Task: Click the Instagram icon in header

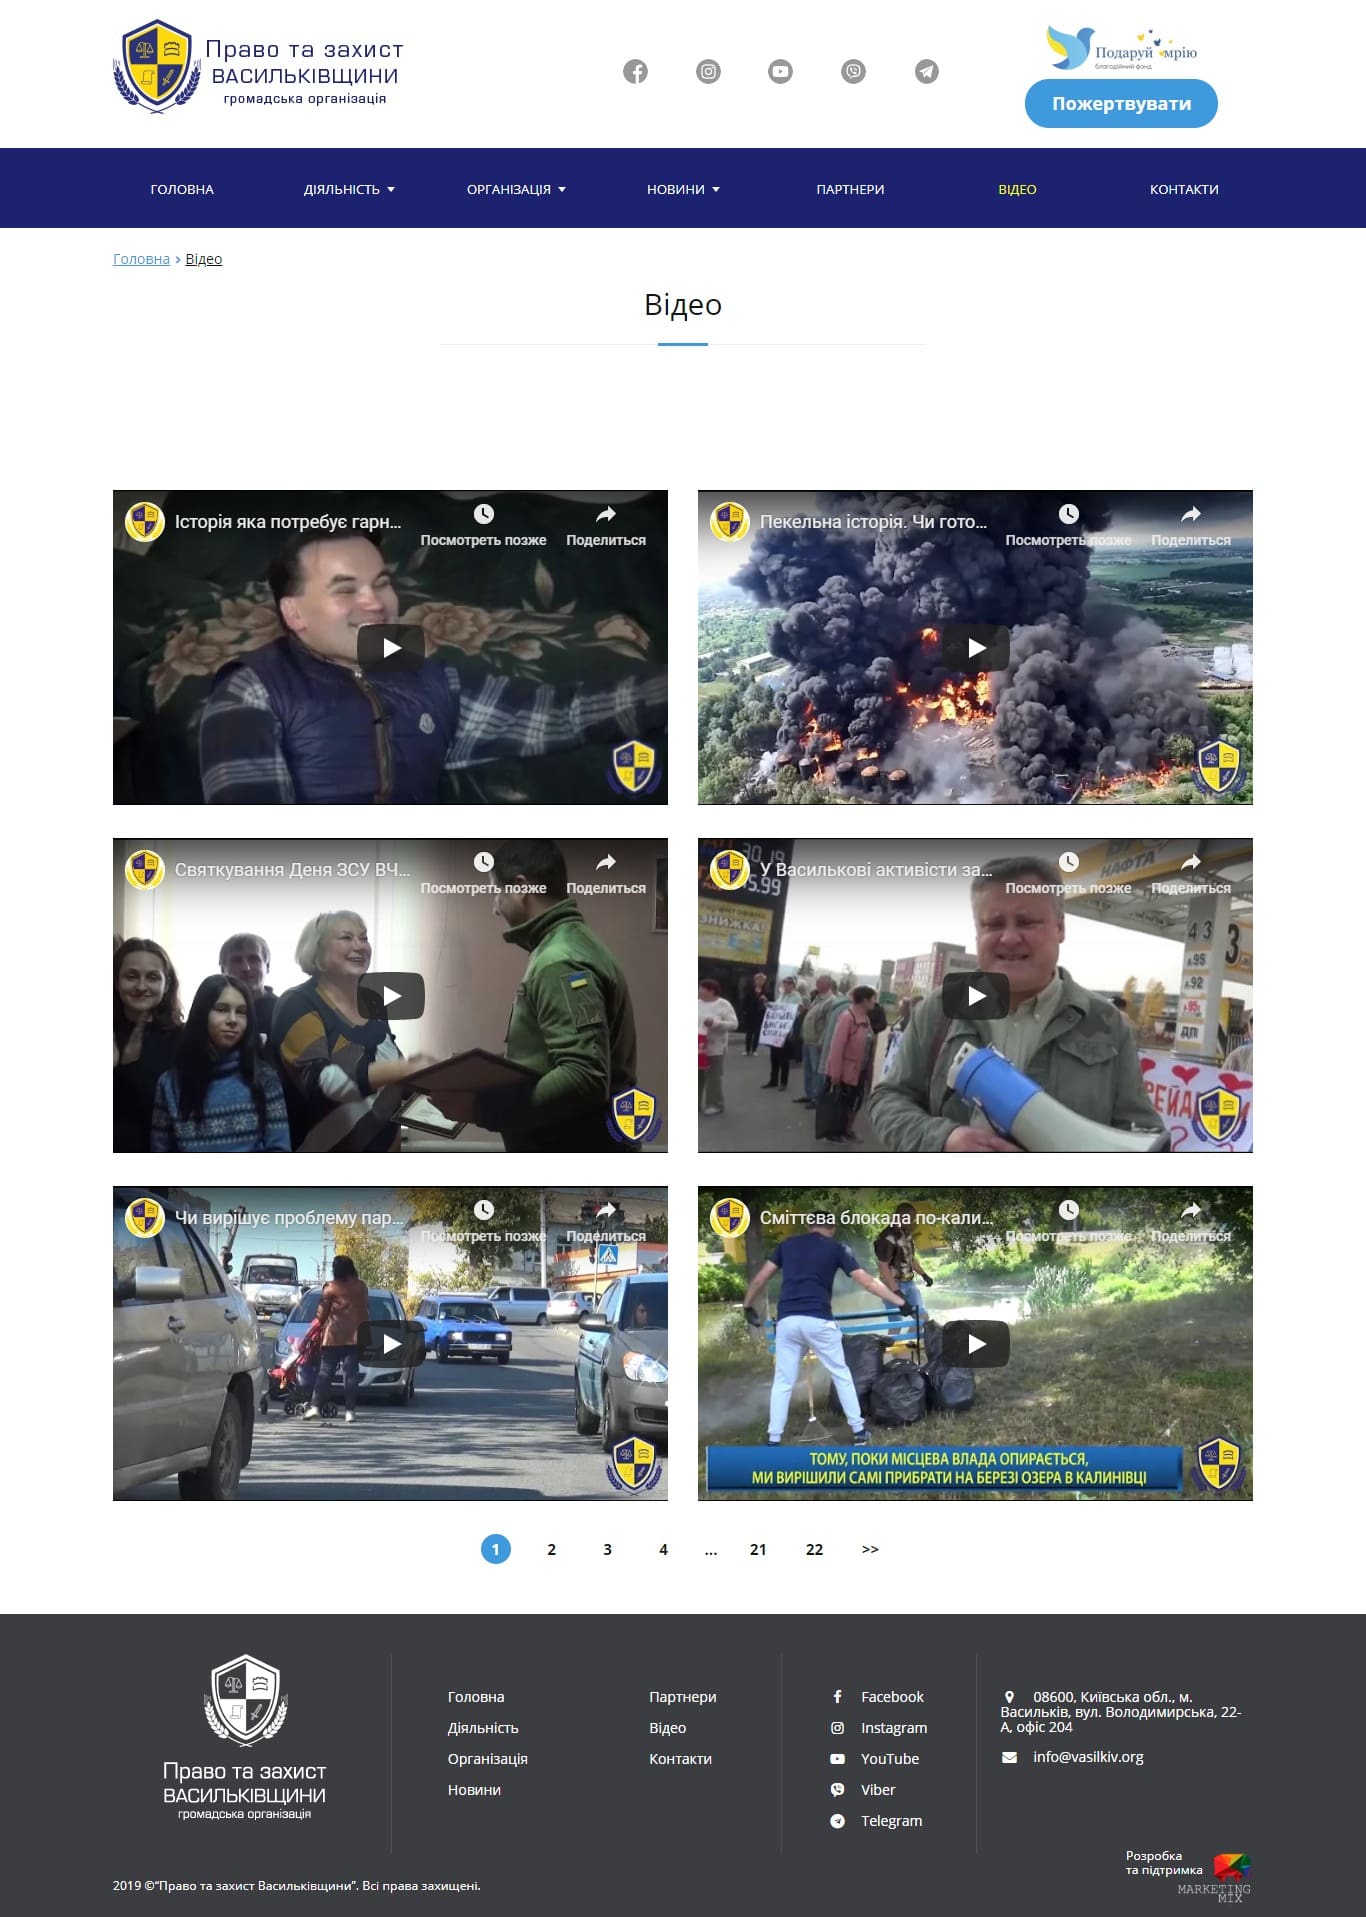Action: [x=708, y=72]
